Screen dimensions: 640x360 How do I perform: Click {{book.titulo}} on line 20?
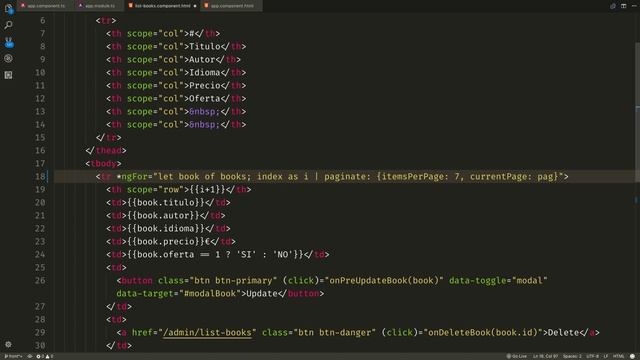click(x=166, y=202)
